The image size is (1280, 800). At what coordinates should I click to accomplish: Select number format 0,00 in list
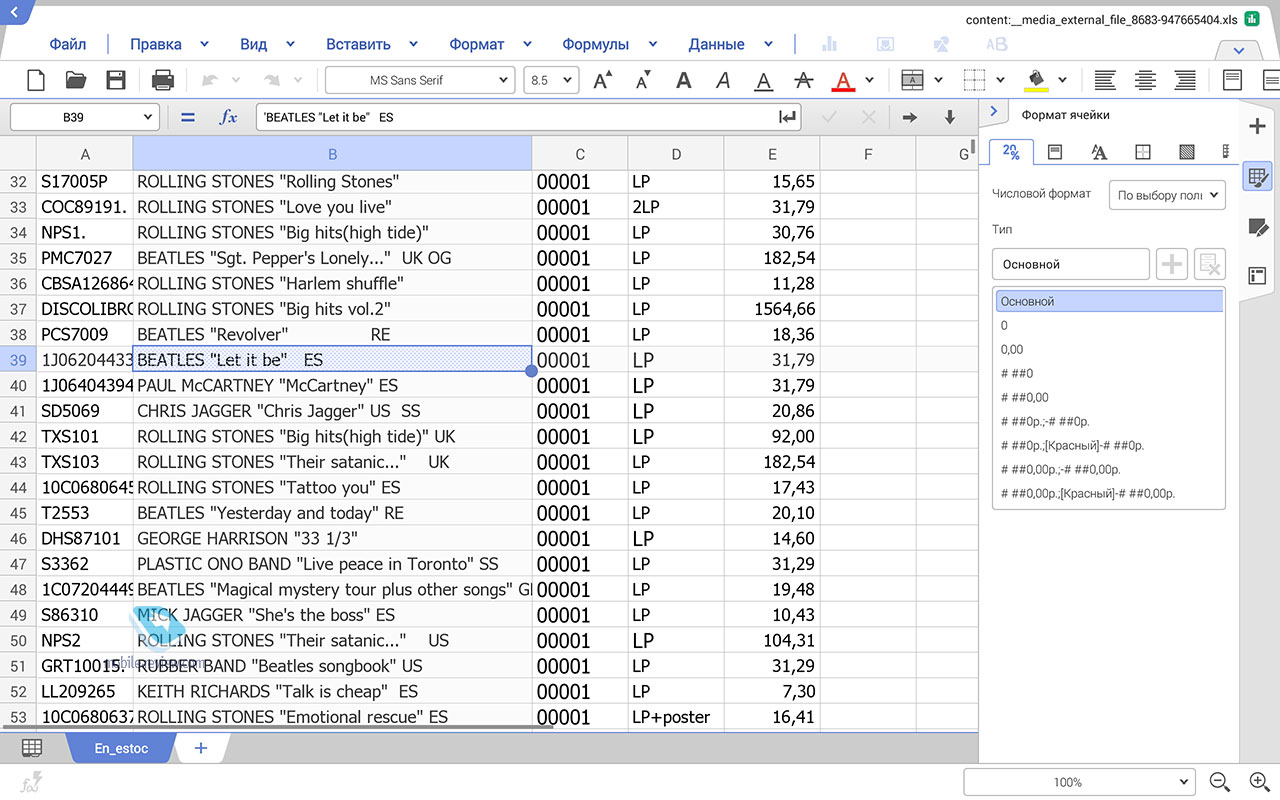[x=1108, y=349]
